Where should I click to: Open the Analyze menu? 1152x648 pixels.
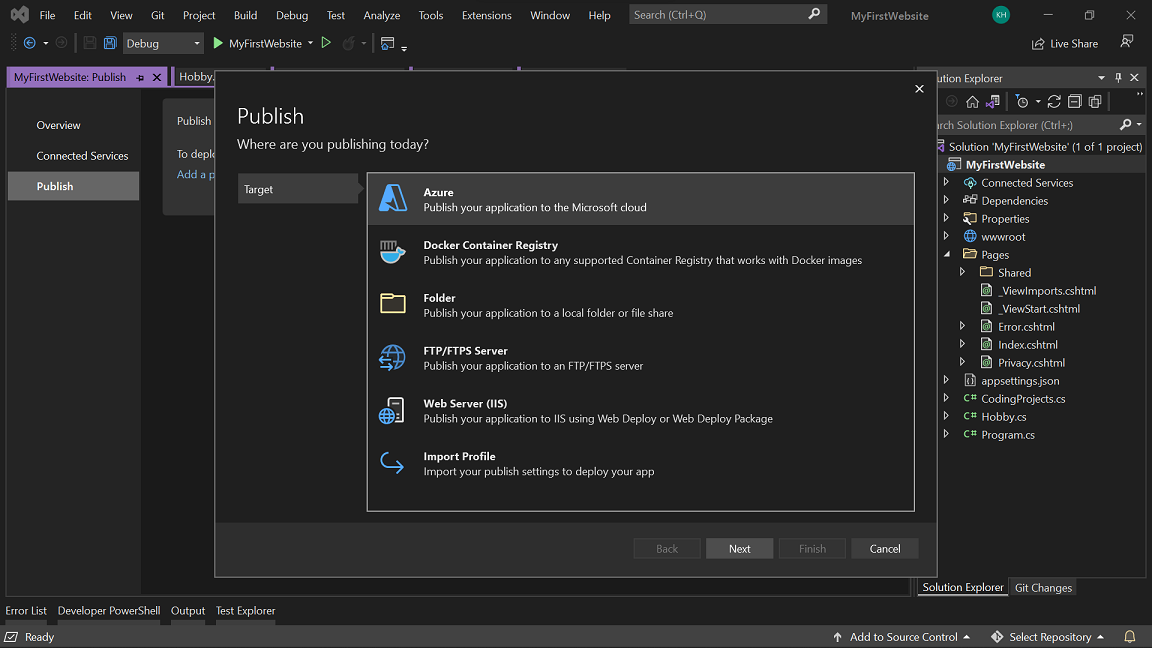click(382, 15)
